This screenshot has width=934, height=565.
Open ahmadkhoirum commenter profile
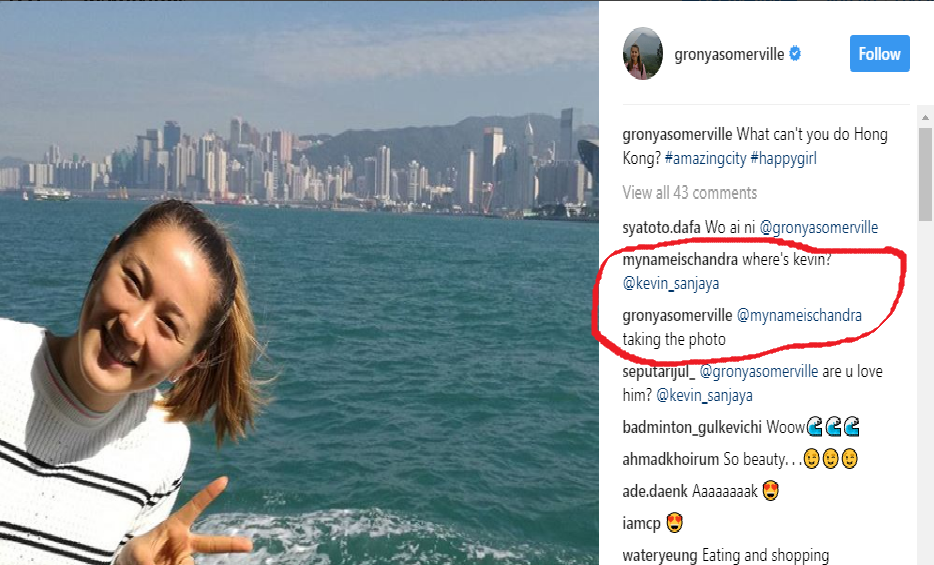[x=671, y=459]
